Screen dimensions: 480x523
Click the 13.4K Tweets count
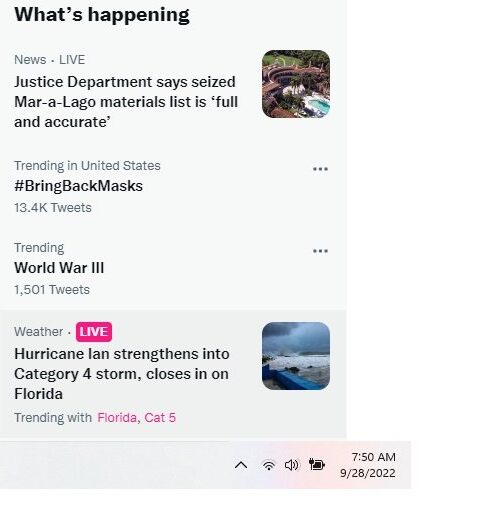pos(53,208)
